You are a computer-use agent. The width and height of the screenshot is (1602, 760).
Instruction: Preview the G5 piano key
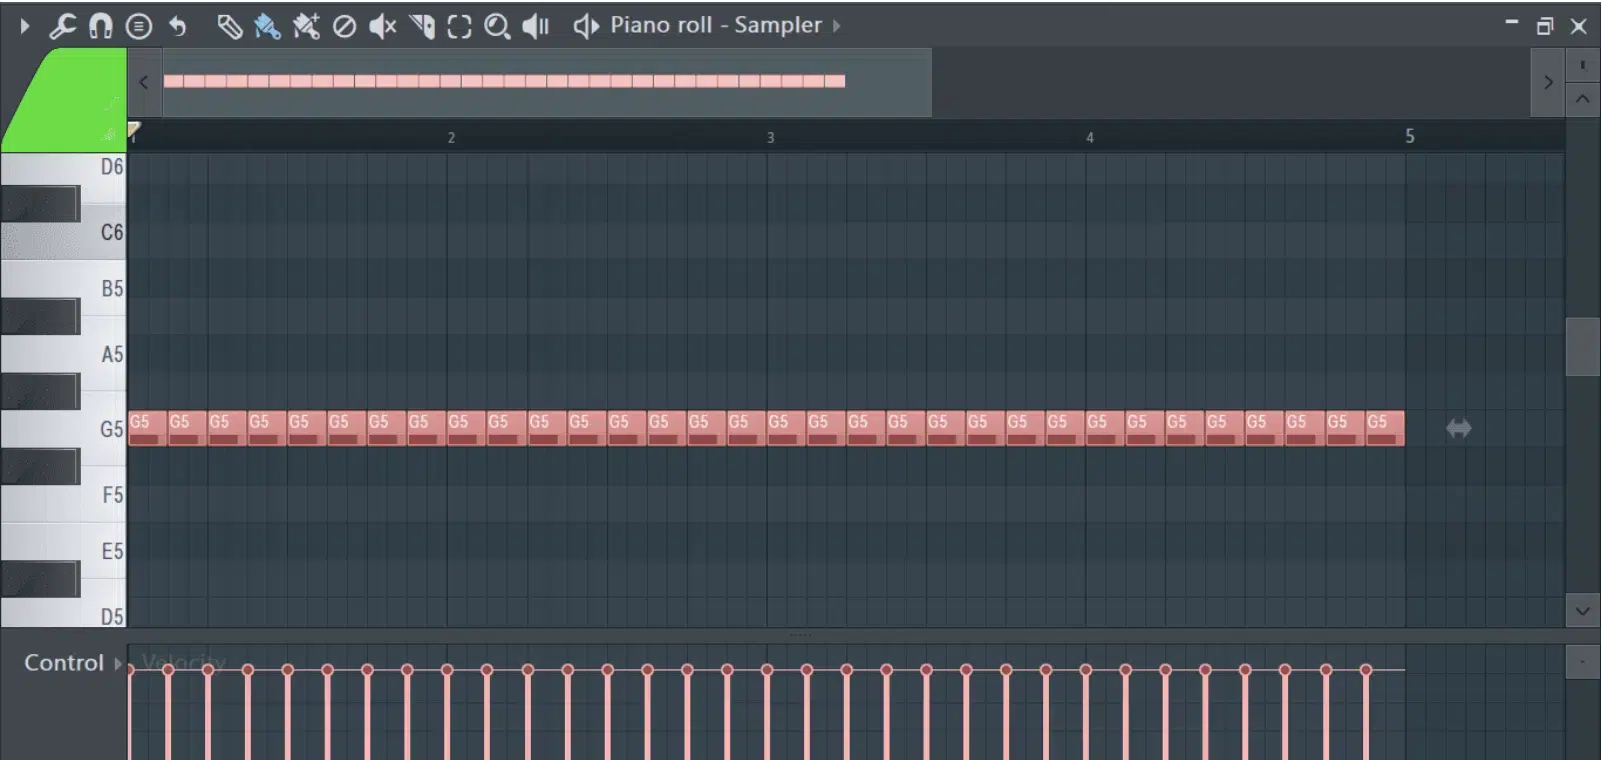[104, 429]
